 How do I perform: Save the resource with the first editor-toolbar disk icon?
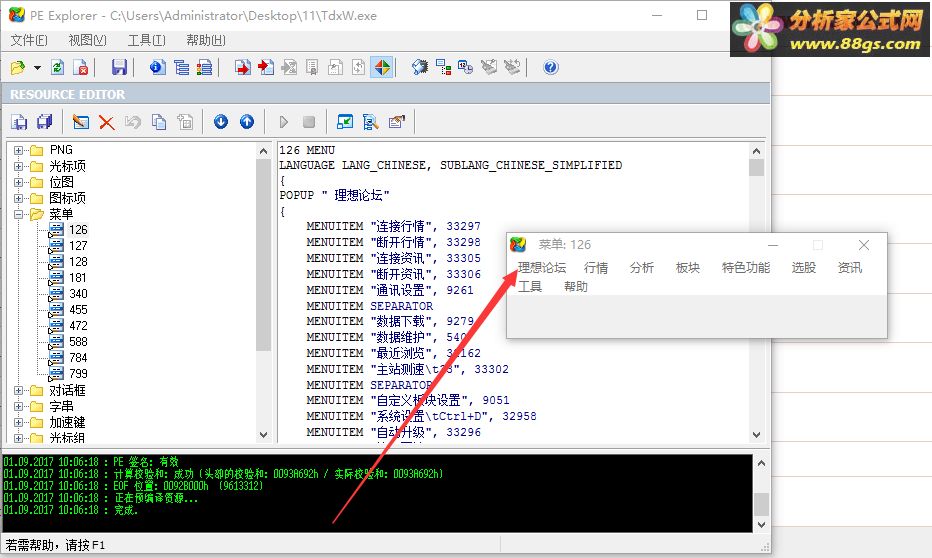[19, 122]
